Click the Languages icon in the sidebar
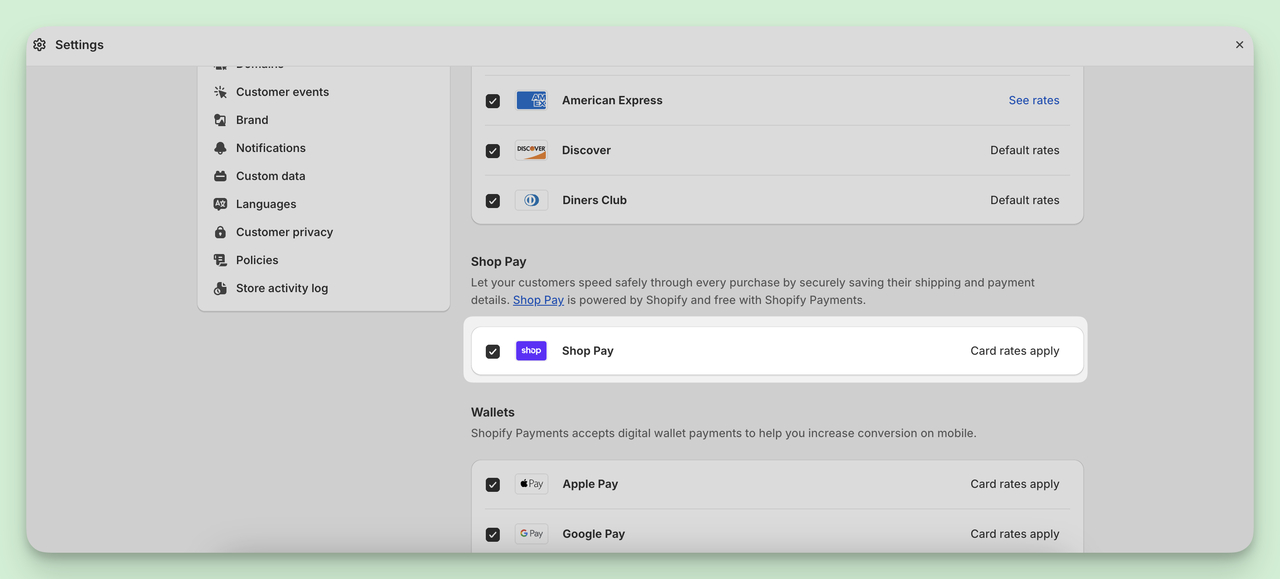 pyautogui.click(x=219, y=203)
